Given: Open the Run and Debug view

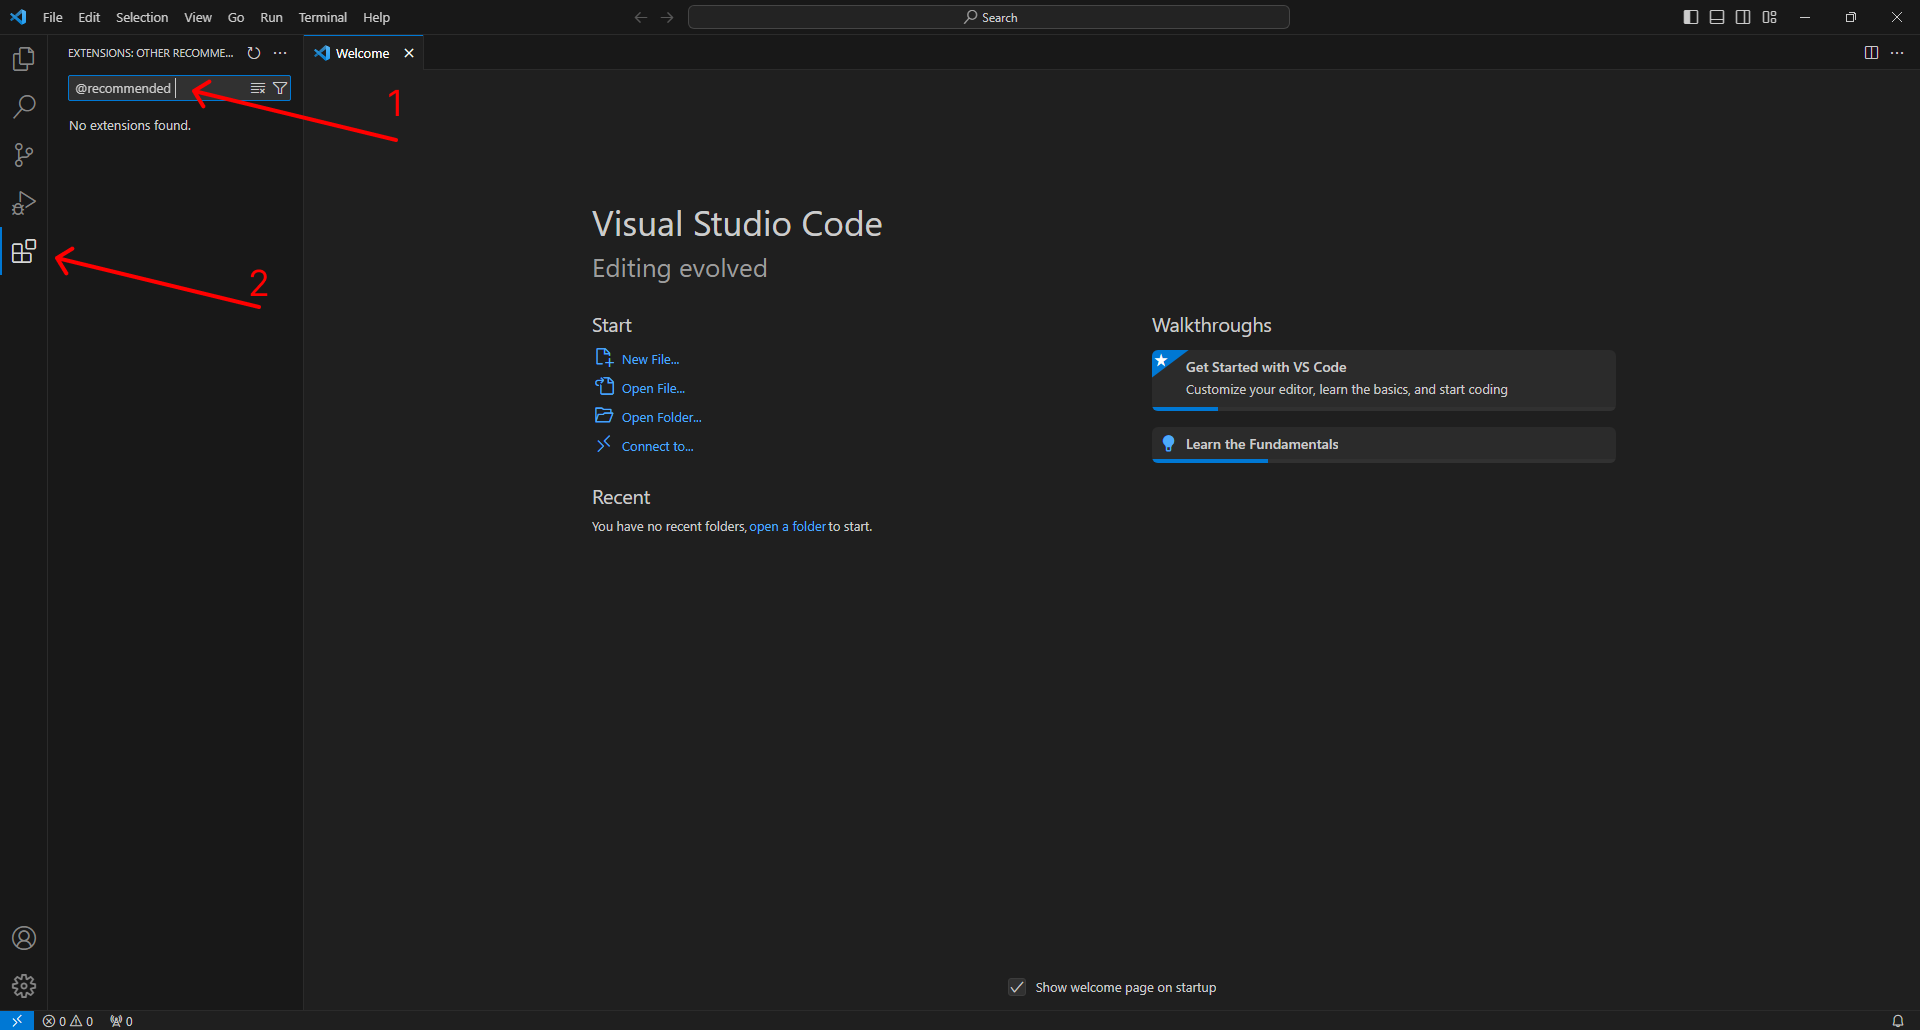Looking at the screenshot, I should 24,203.
